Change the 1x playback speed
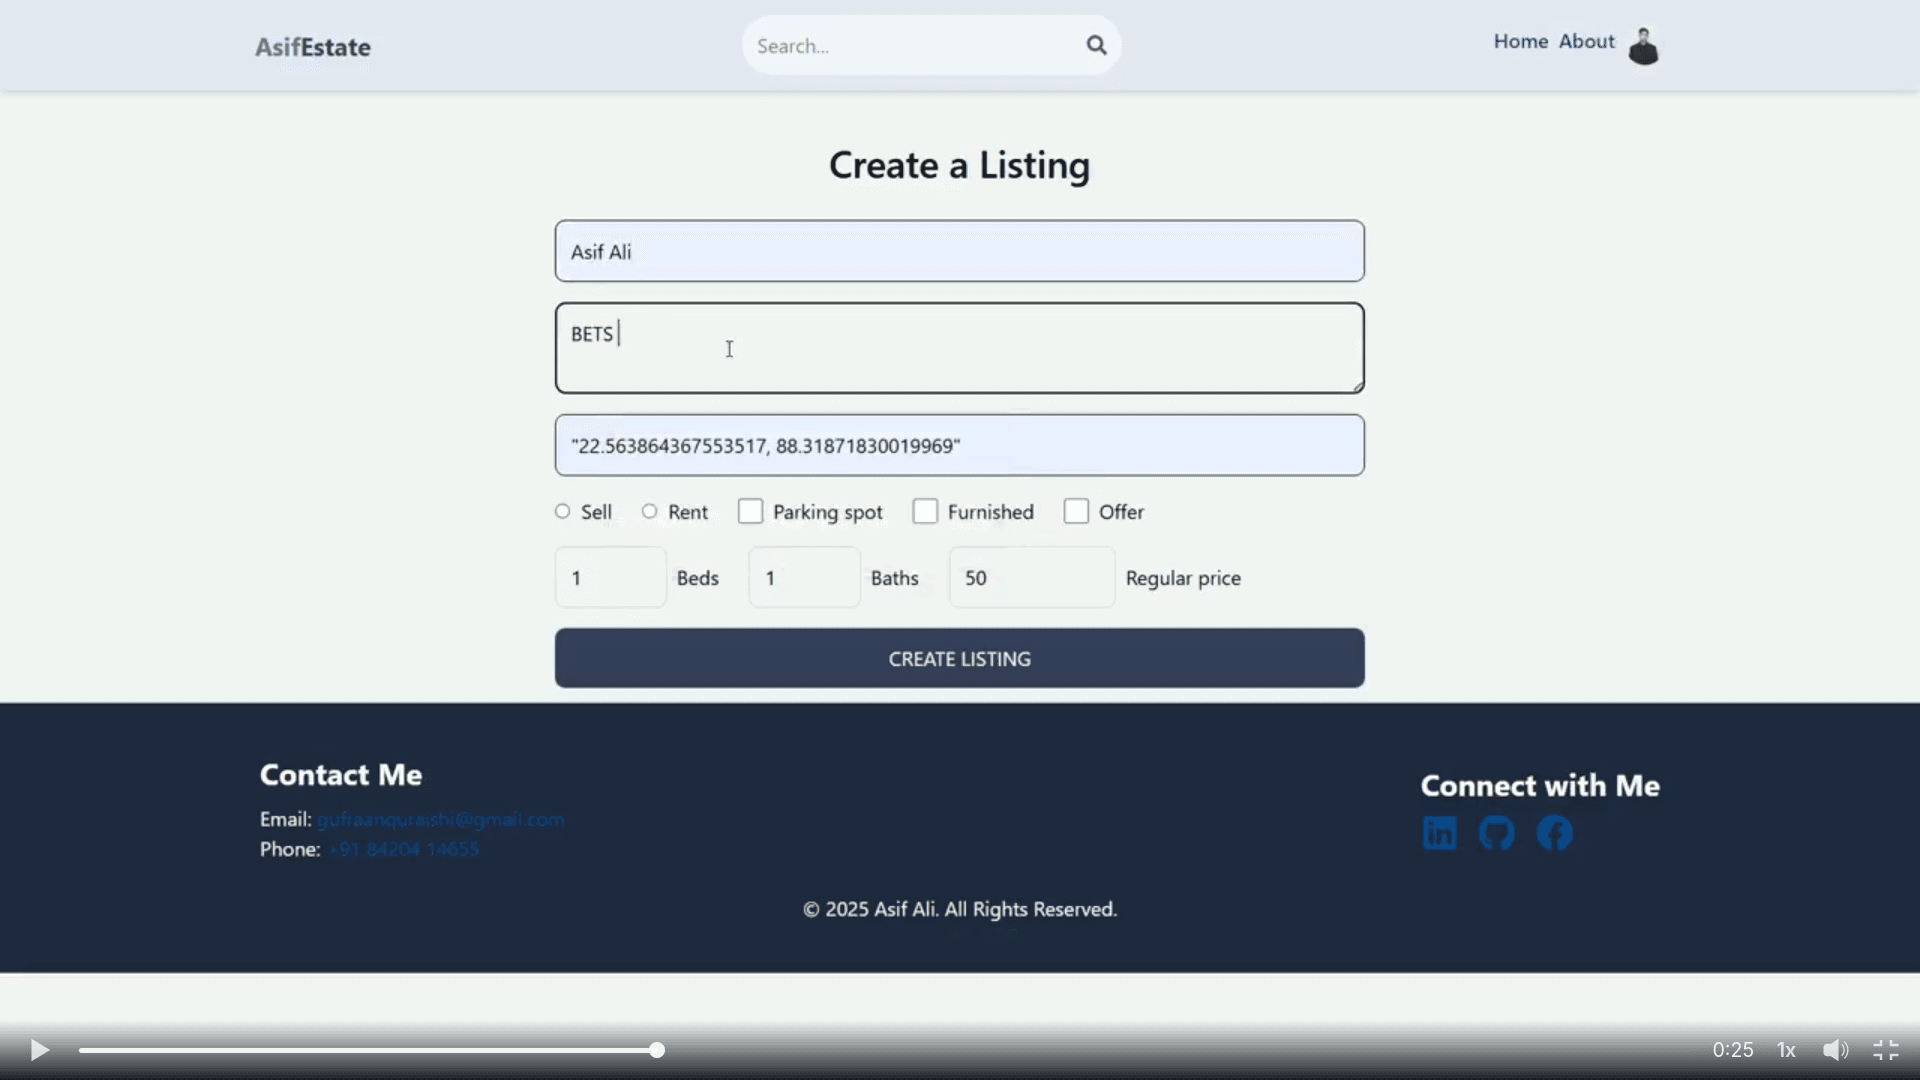 [1786, 1050]
